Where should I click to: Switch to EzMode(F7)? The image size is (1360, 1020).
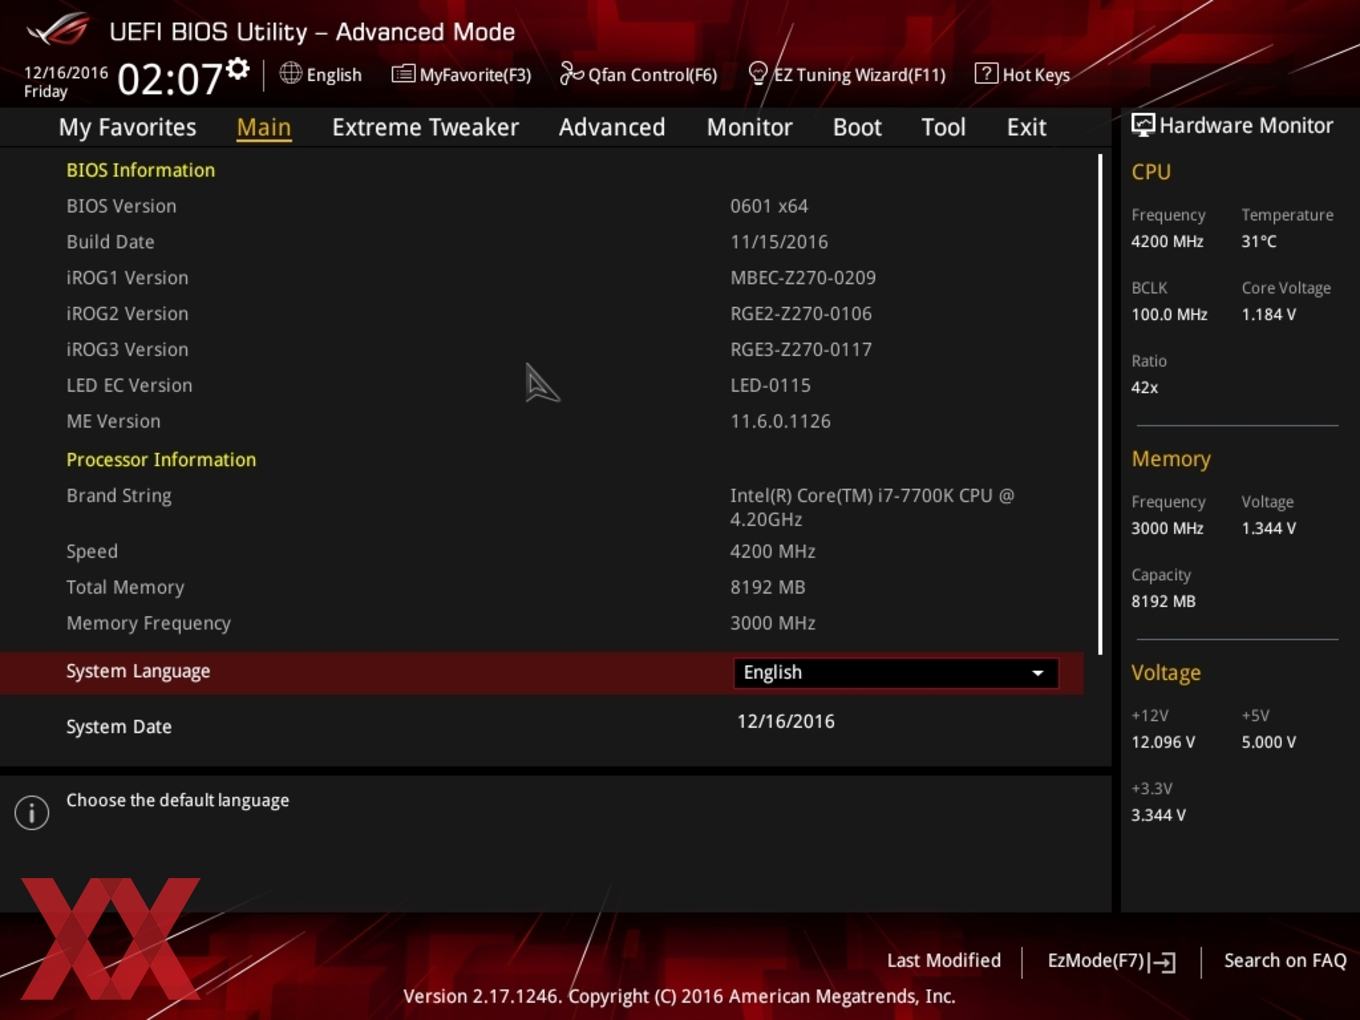1112,961
